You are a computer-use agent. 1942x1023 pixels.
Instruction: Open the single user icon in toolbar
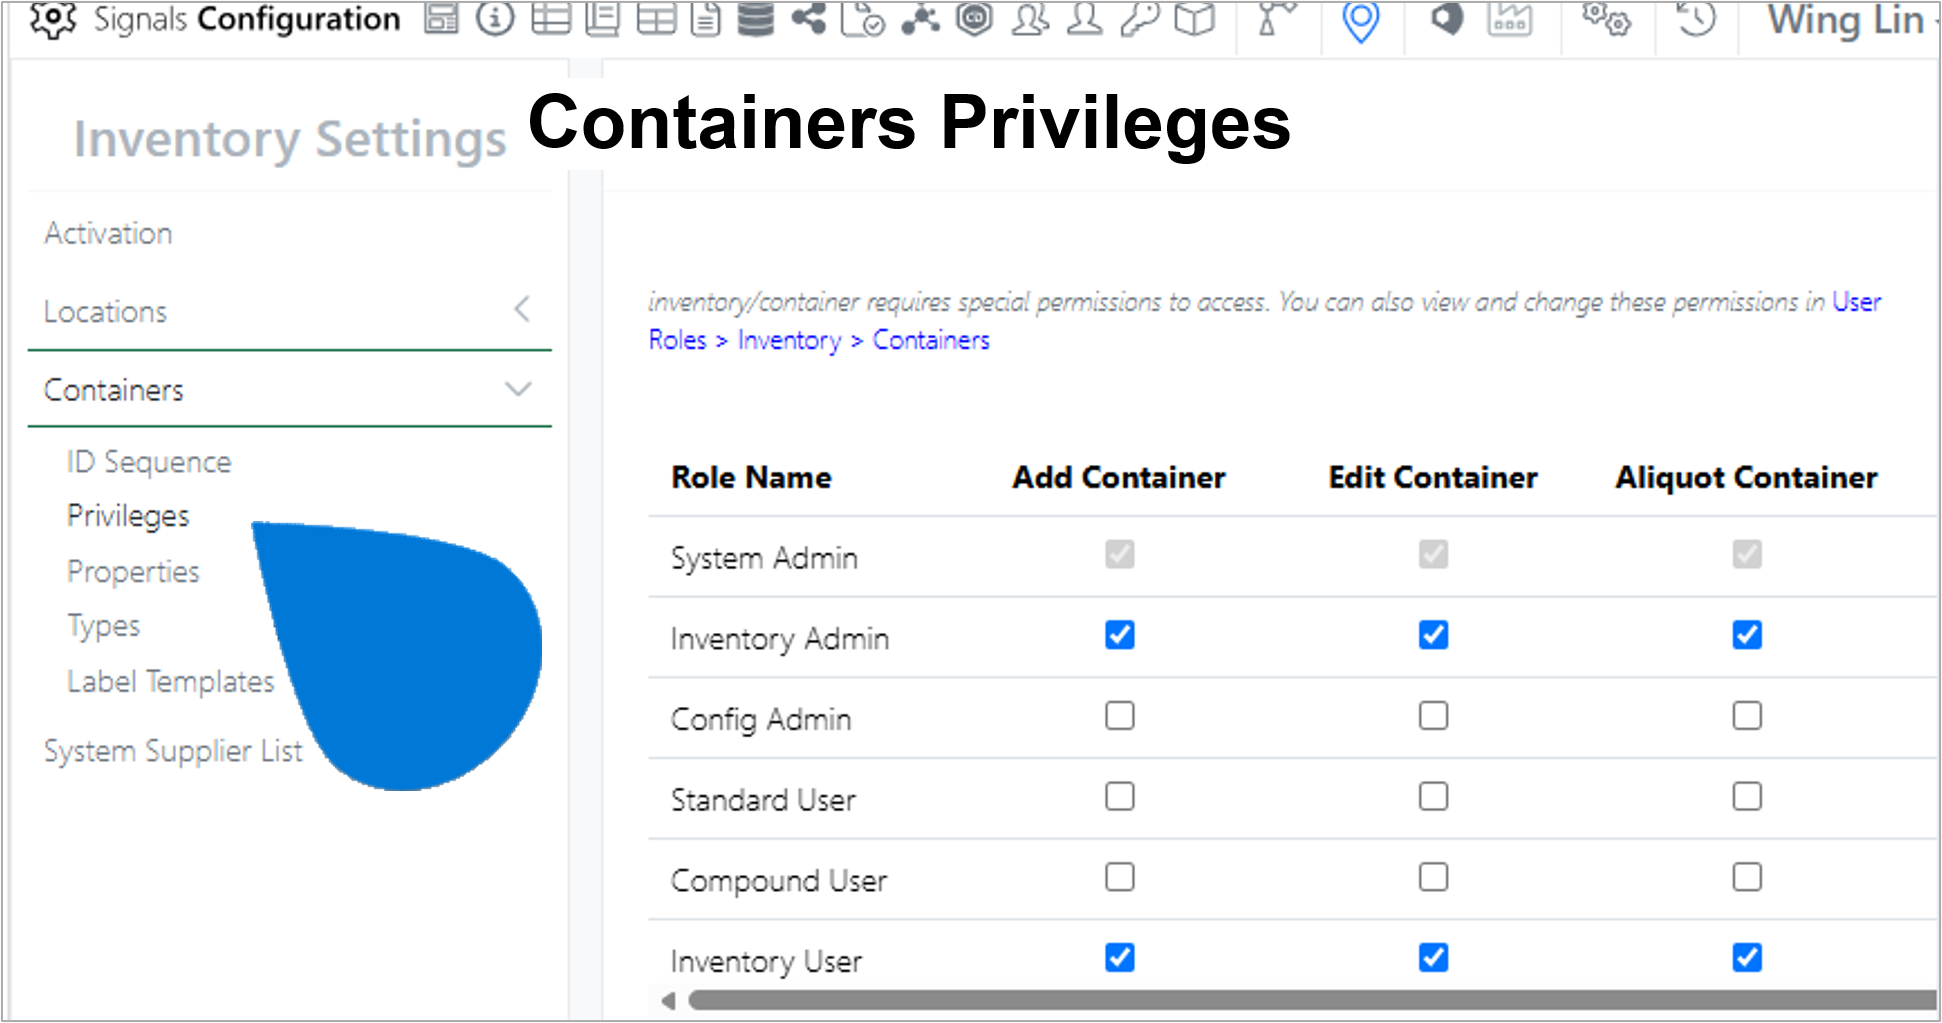1084,18
